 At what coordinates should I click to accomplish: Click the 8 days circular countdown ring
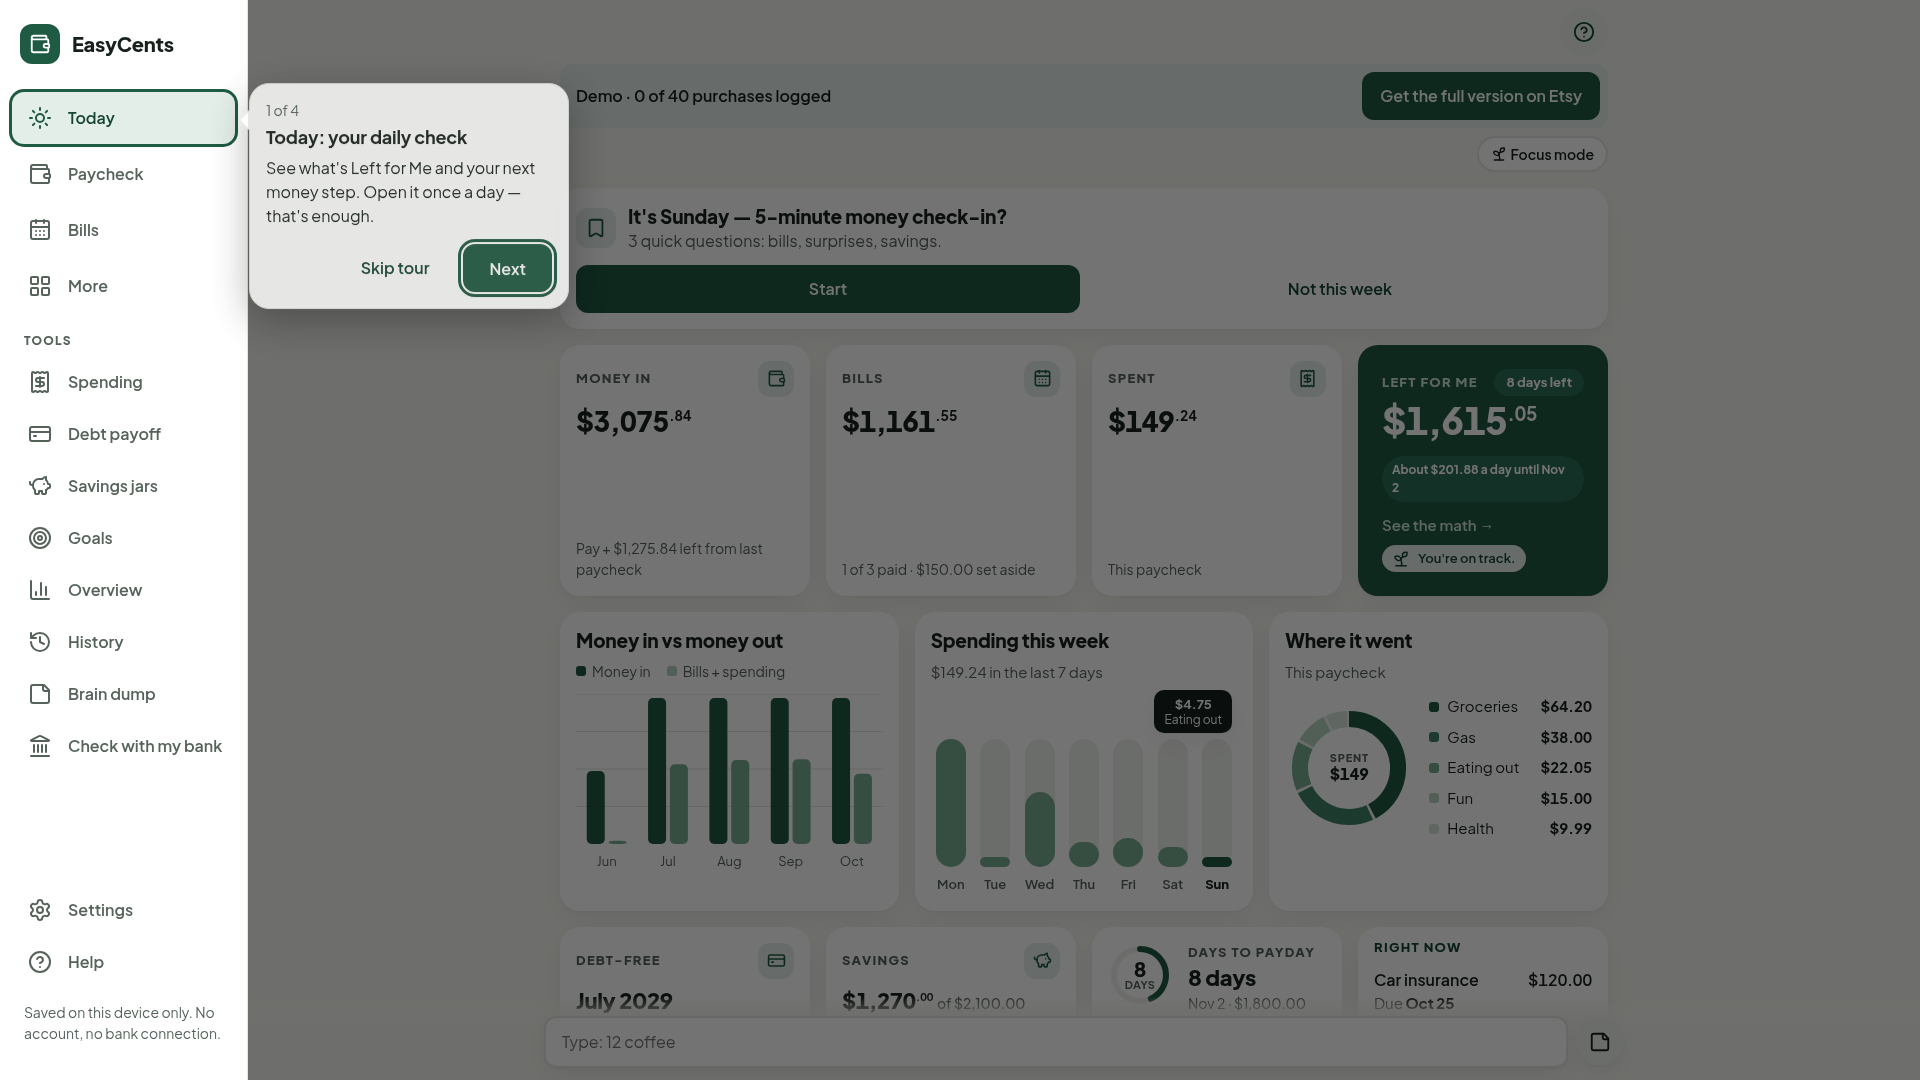(x=1140, y=975)
